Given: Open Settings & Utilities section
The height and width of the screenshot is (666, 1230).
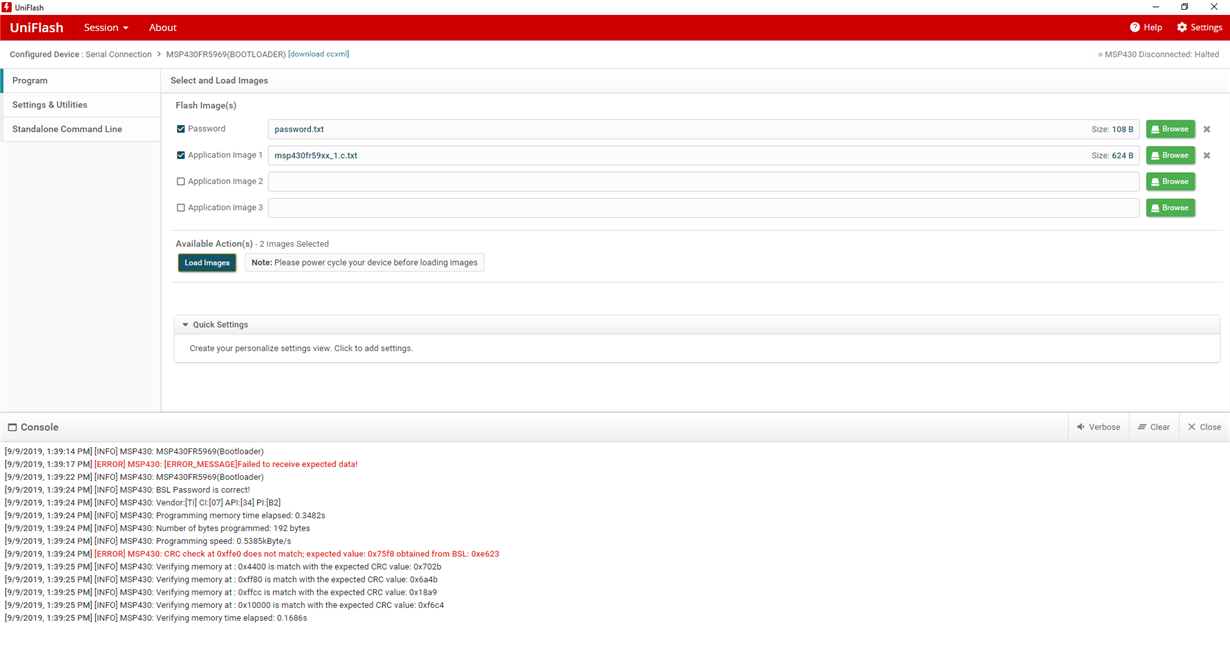Looking at the screenshot, I should tap(81, 105).
